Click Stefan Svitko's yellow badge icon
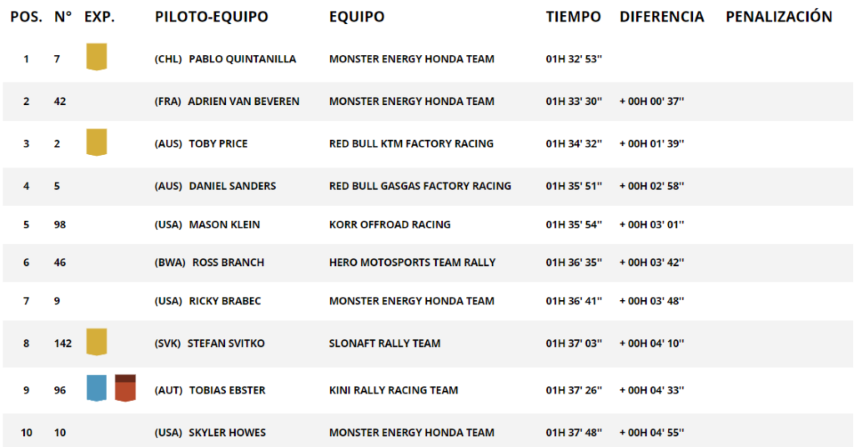Image resolution: width=854 pixels, height=447 pixels. (x=96, y=342)
